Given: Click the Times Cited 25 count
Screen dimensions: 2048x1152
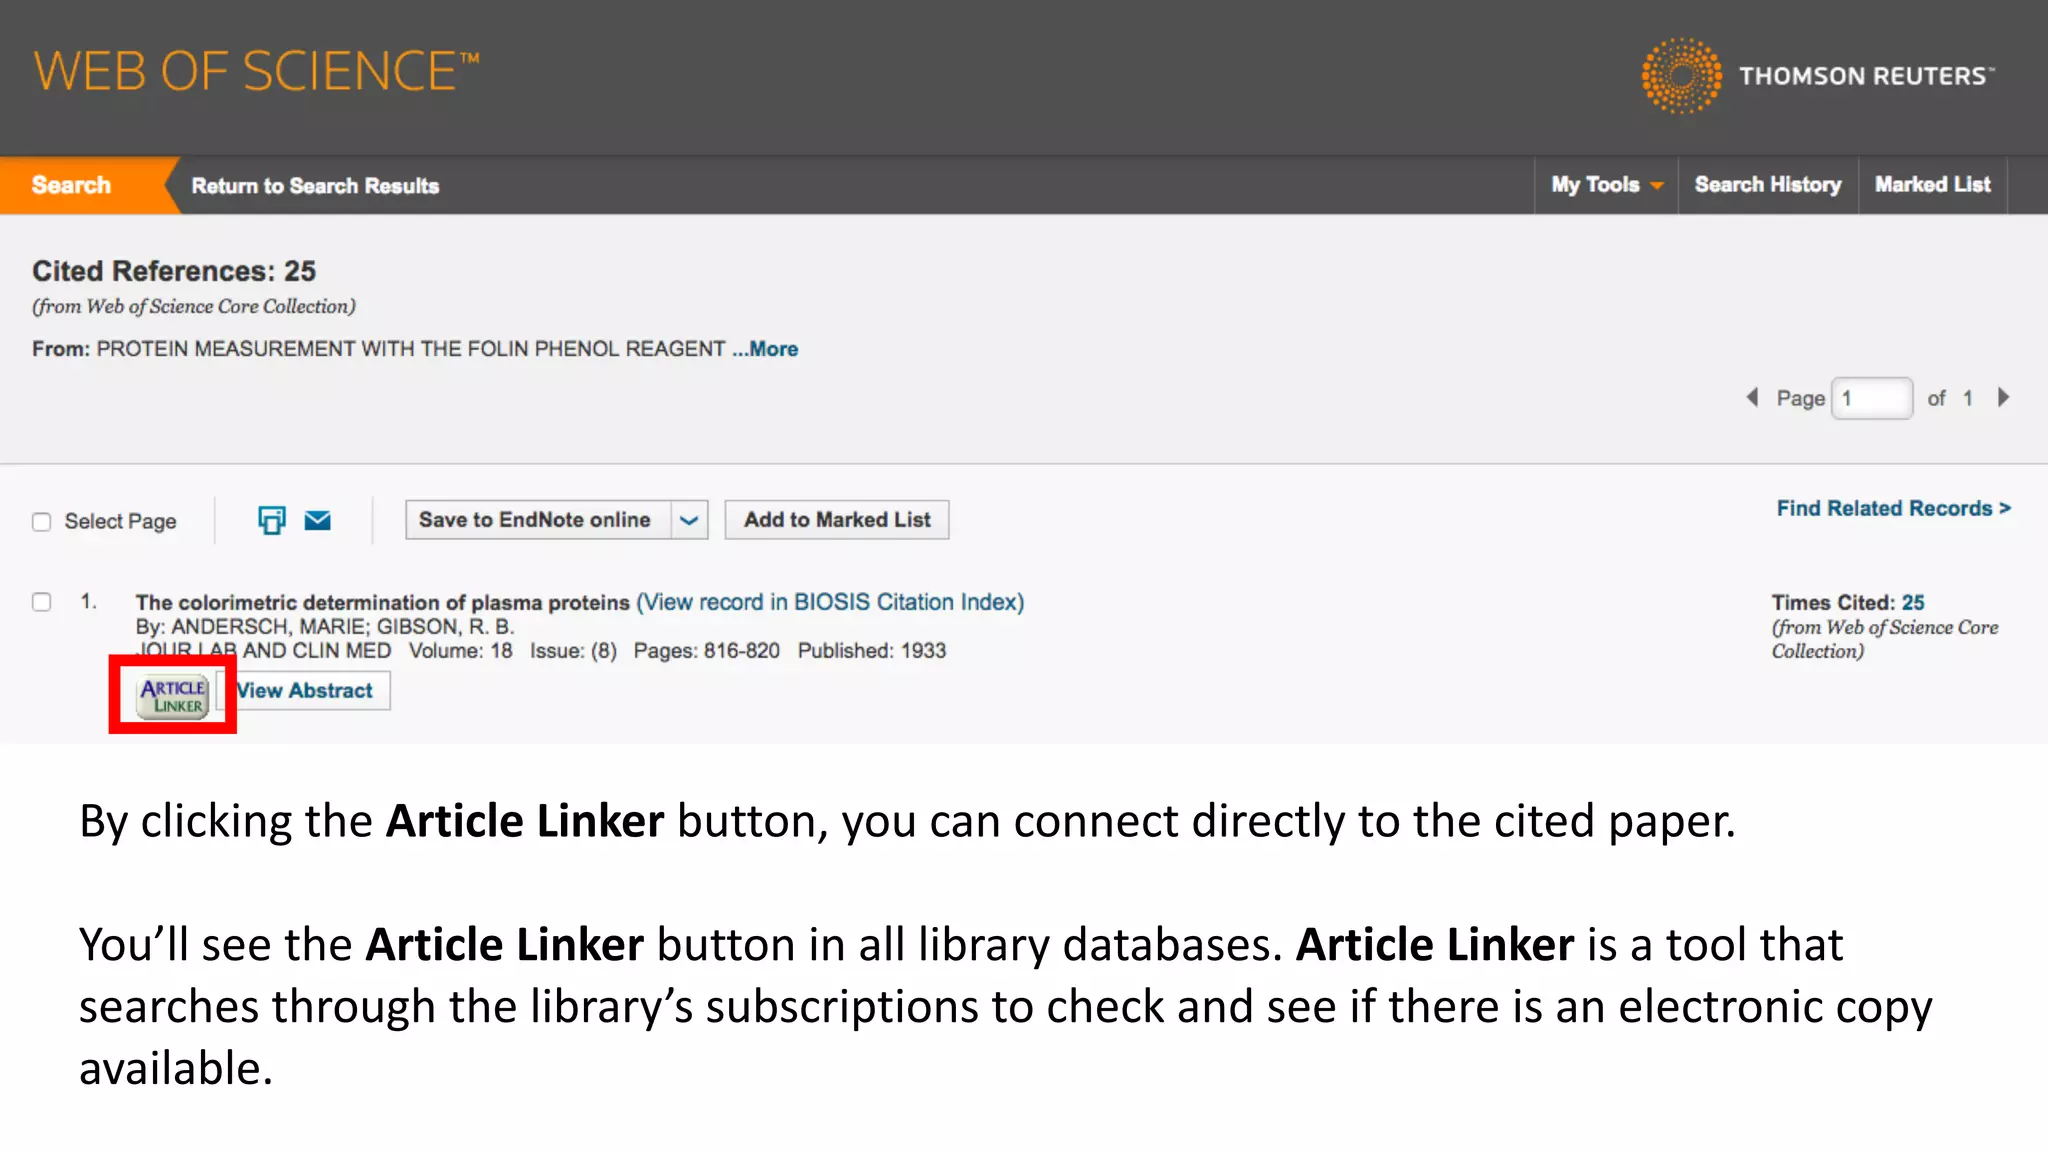Looking at the screenshot, I should pyautogui.click(x=1912, y=602).
